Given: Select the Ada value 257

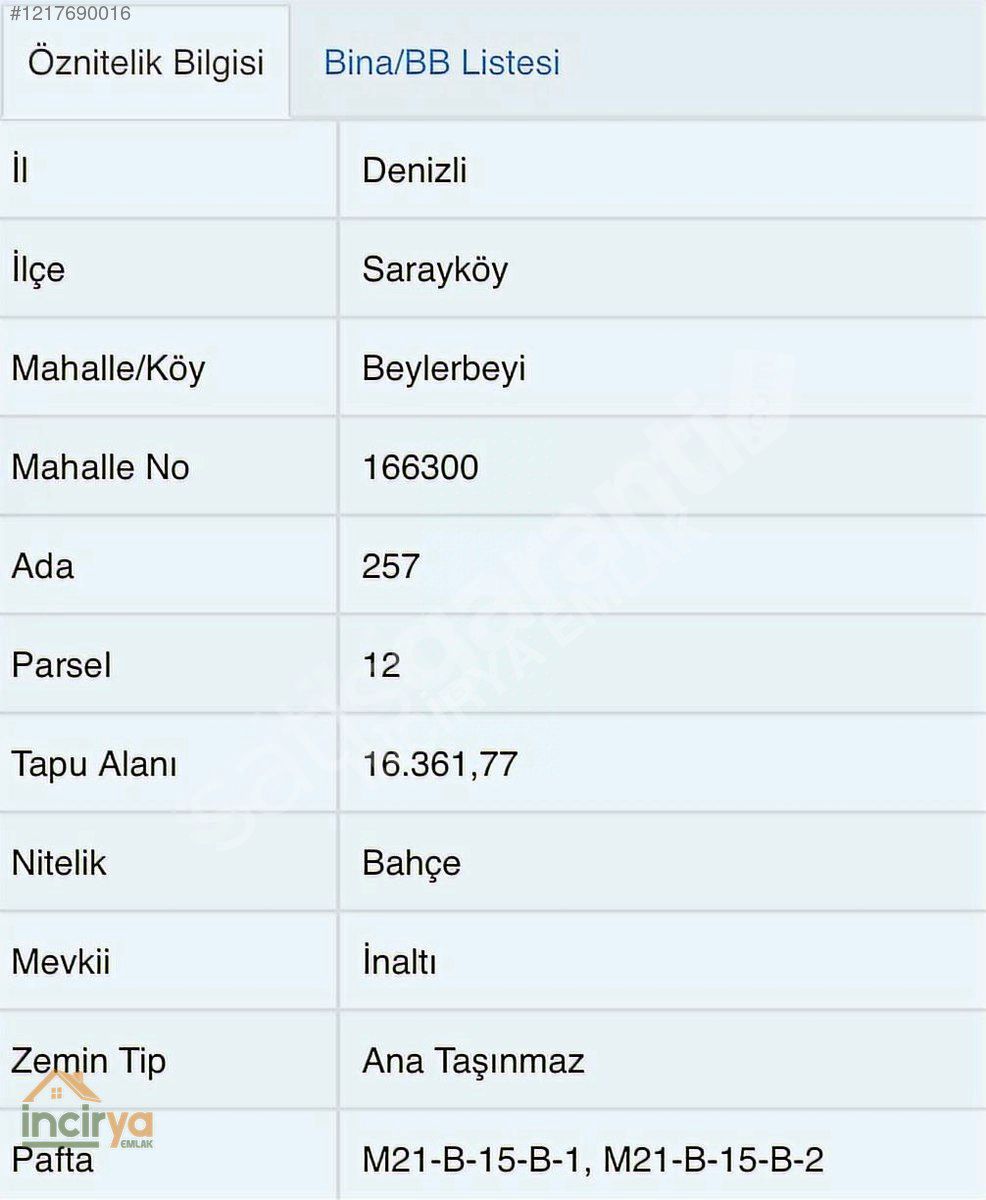Looking at the screenshot, I should tap(391, 566).
